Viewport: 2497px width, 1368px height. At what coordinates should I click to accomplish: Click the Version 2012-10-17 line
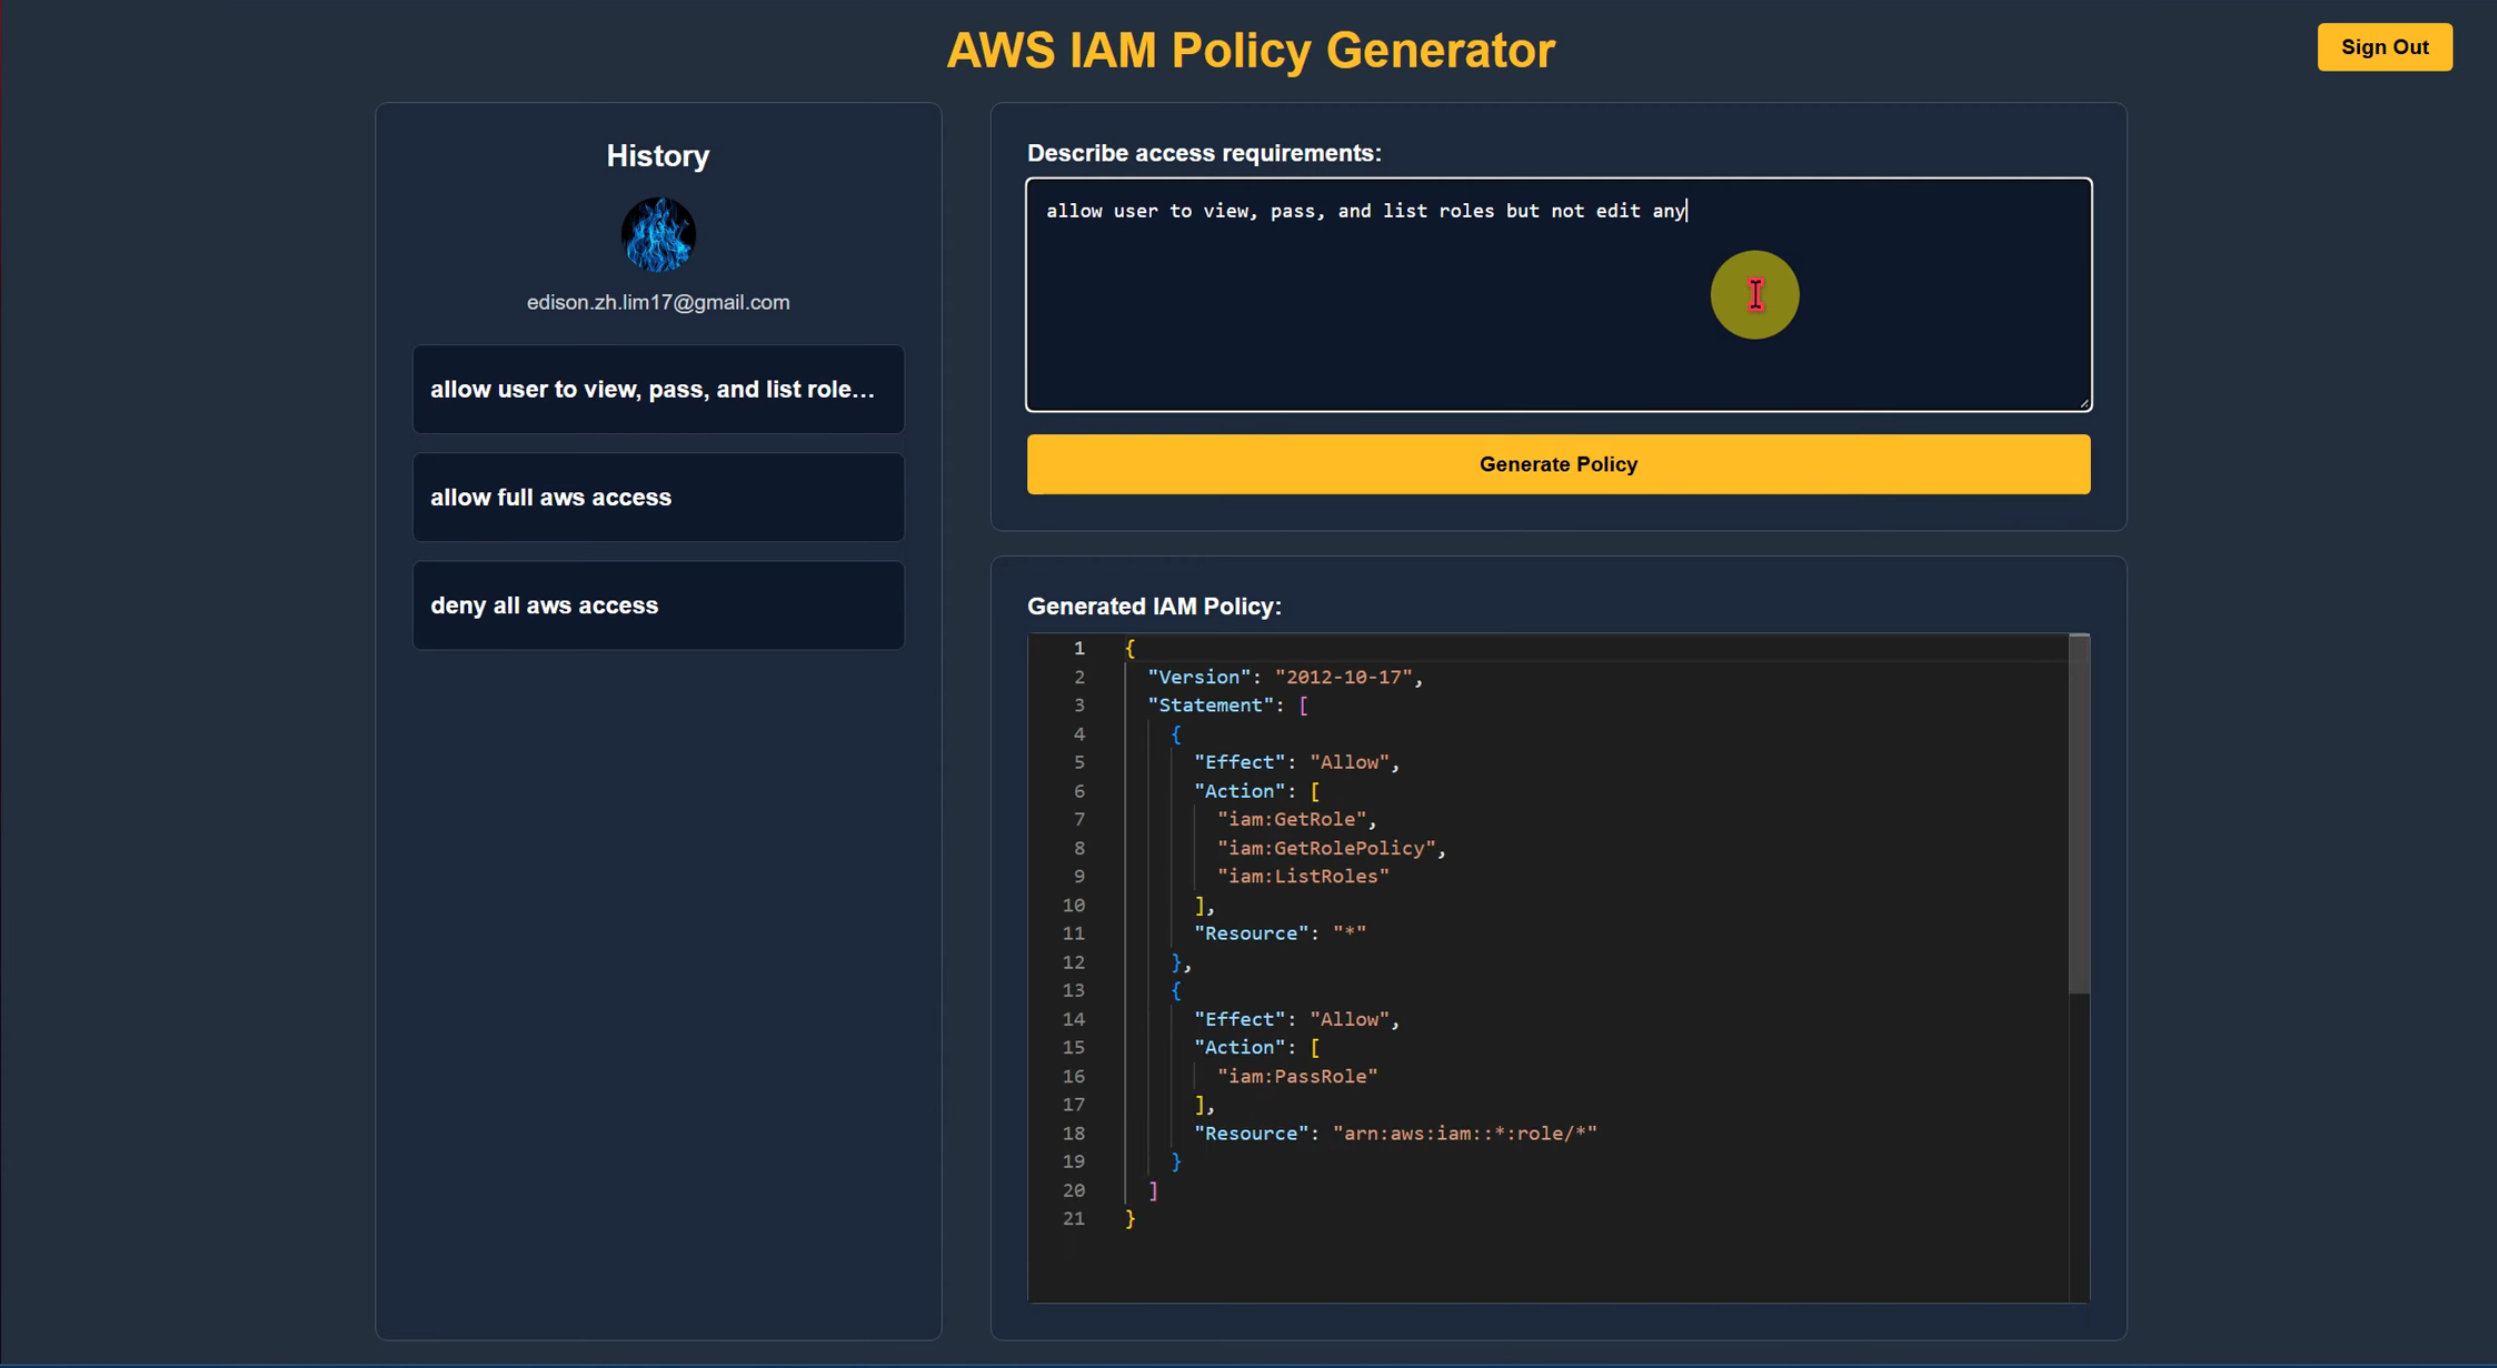click(x=1285, y=677)
